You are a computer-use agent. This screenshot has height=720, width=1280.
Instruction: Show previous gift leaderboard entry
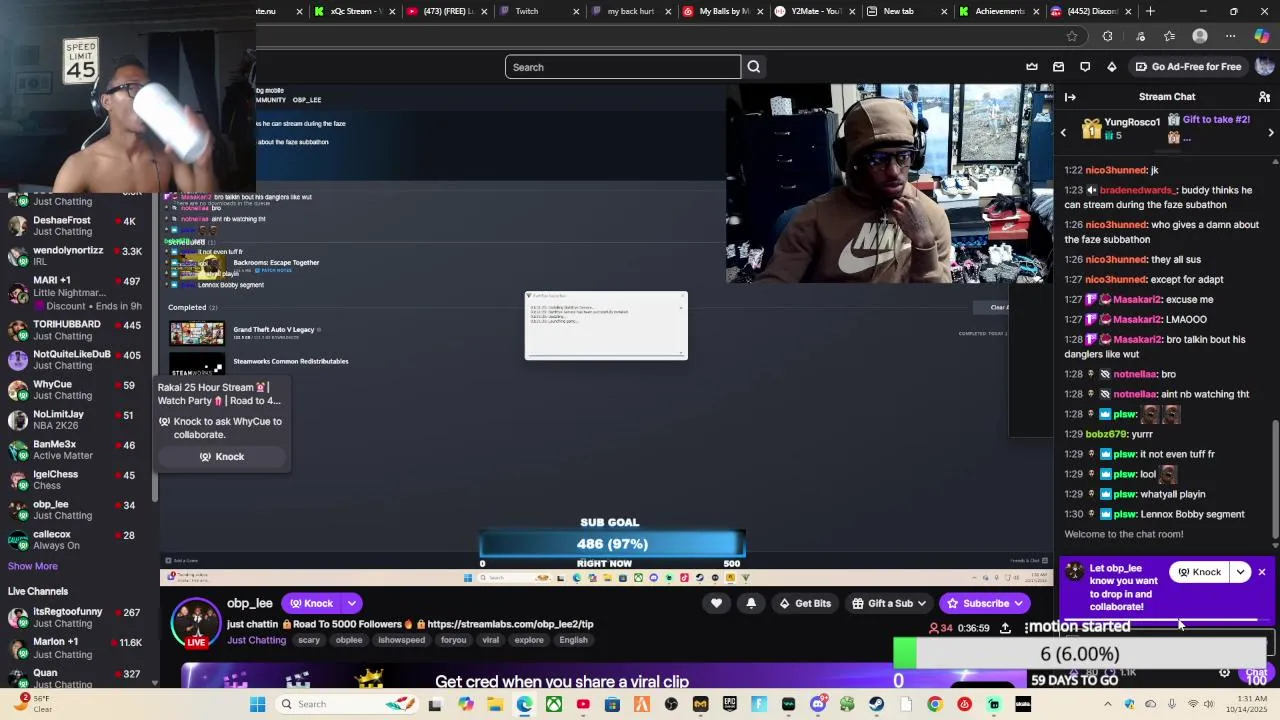pos(1063,133)
